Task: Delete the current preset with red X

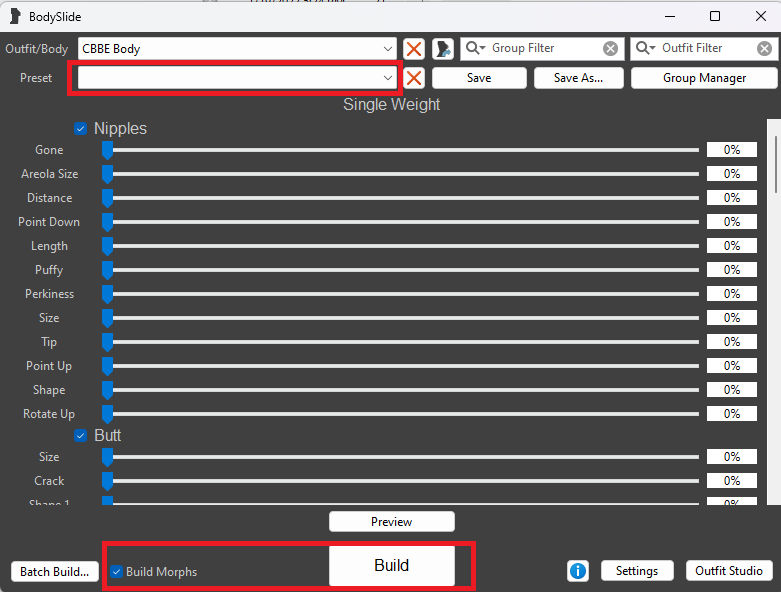Action: [413, 78]
